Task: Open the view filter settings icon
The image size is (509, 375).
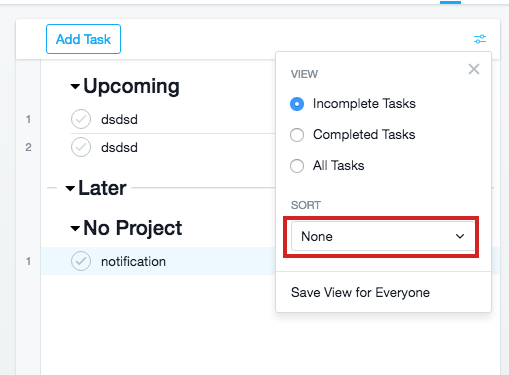Action: point(480,39)
